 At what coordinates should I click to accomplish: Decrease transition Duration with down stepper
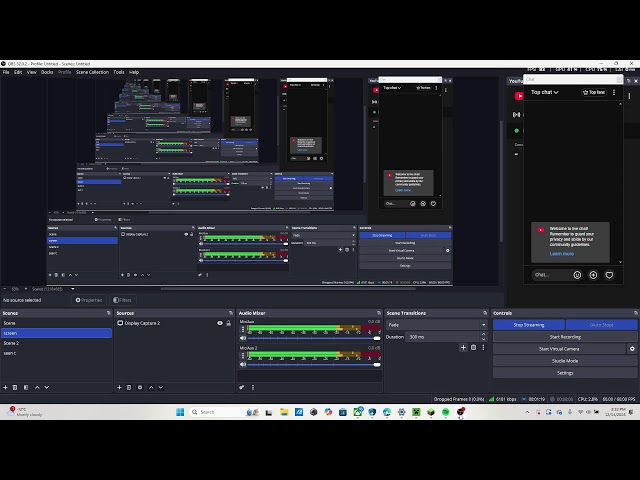(x=483, y=340)
